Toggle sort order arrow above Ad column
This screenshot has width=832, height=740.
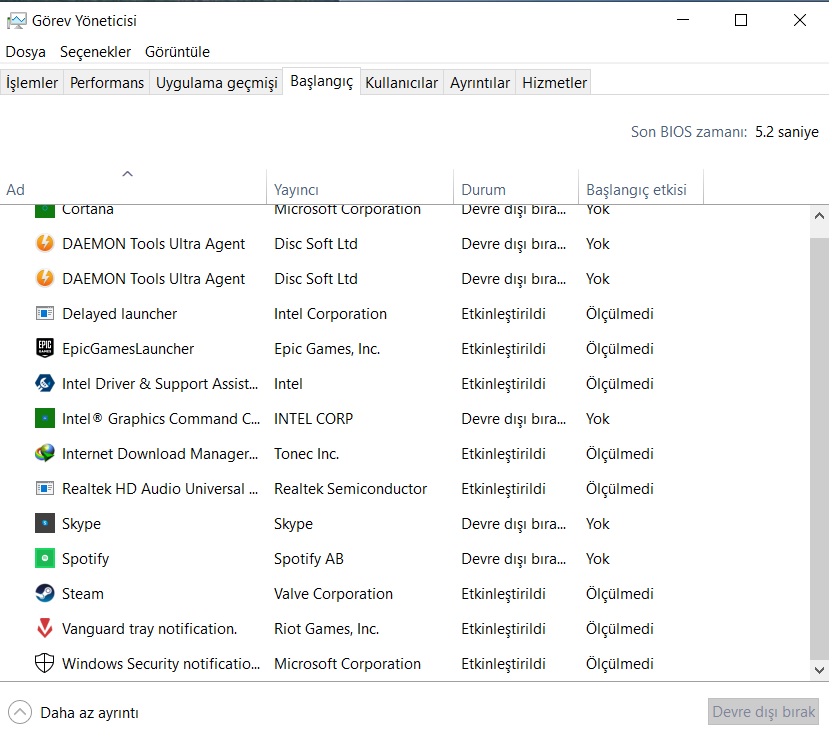[127, 173]
